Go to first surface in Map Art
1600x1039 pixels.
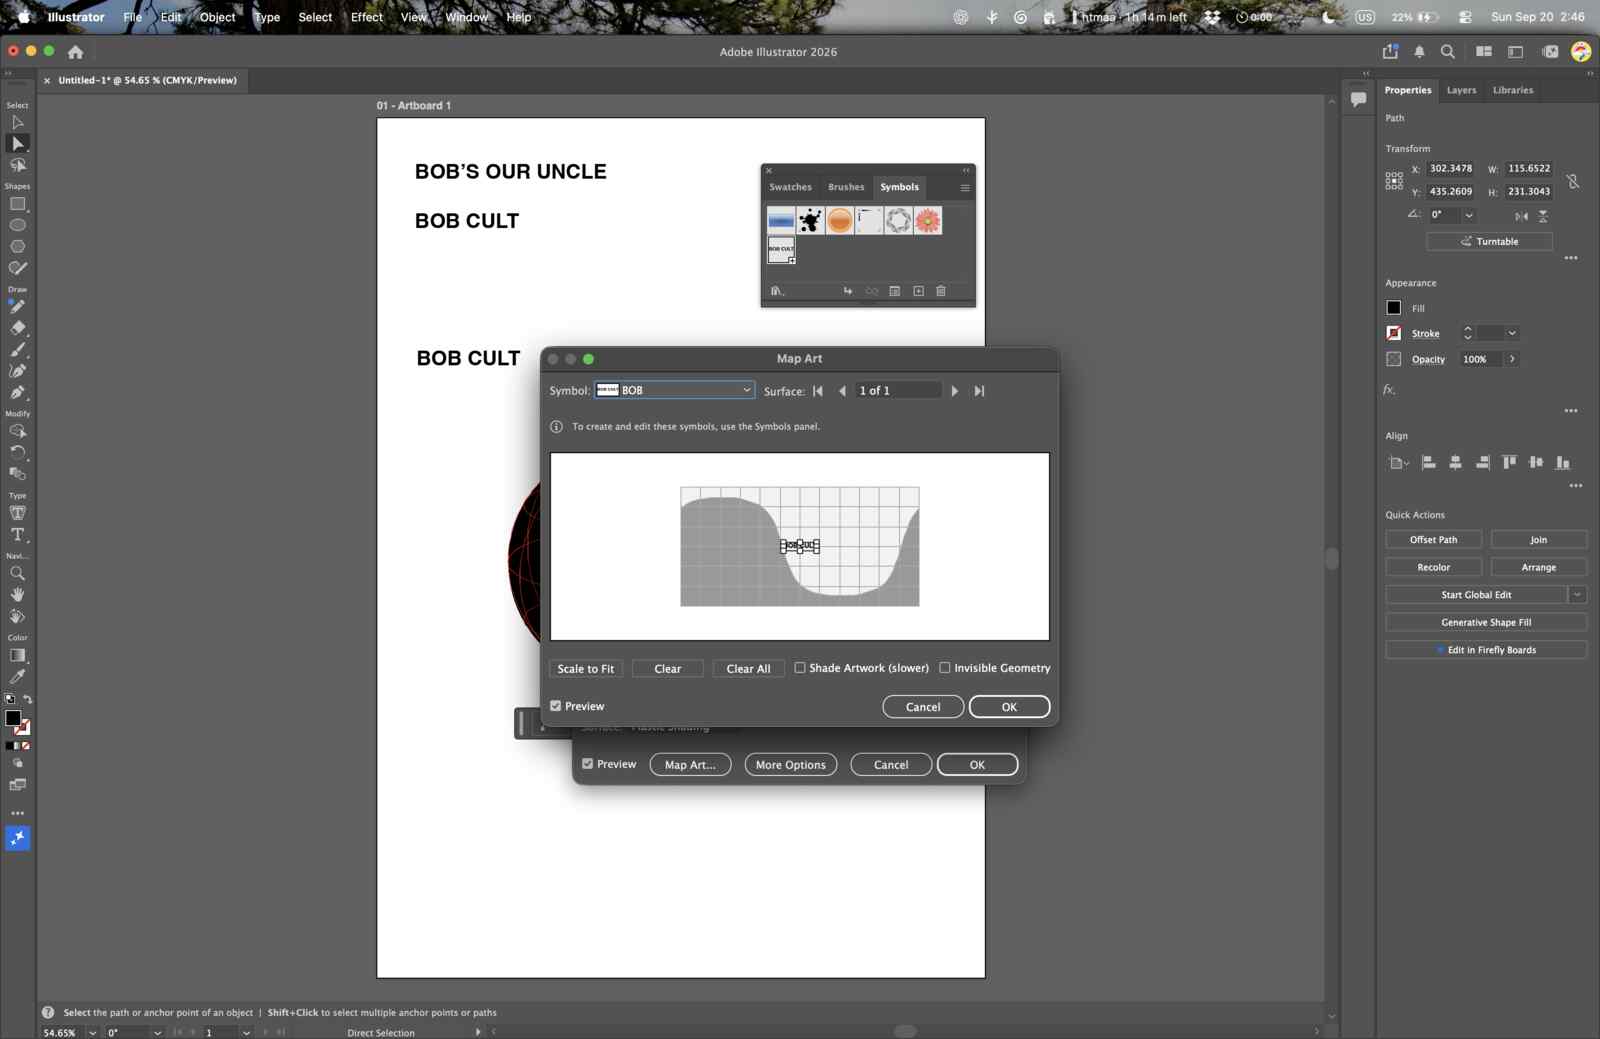[818, 391]
